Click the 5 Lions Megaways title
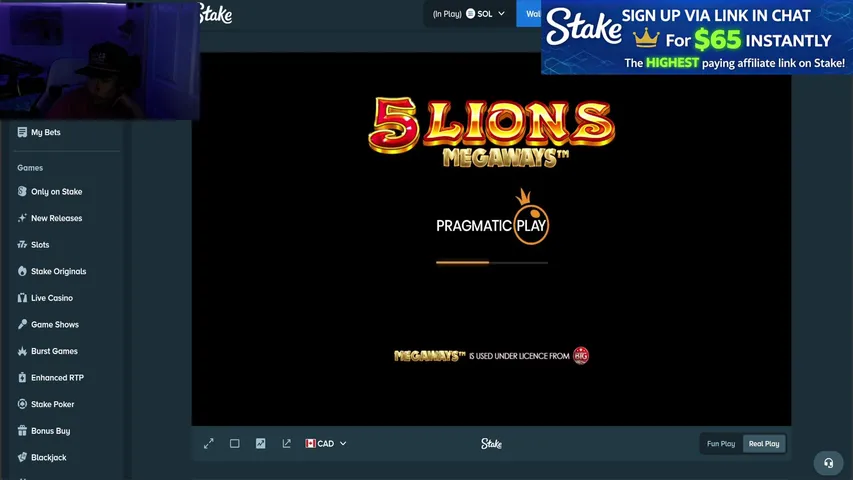This screenshot has width=853, height=480. click(492, 132)
